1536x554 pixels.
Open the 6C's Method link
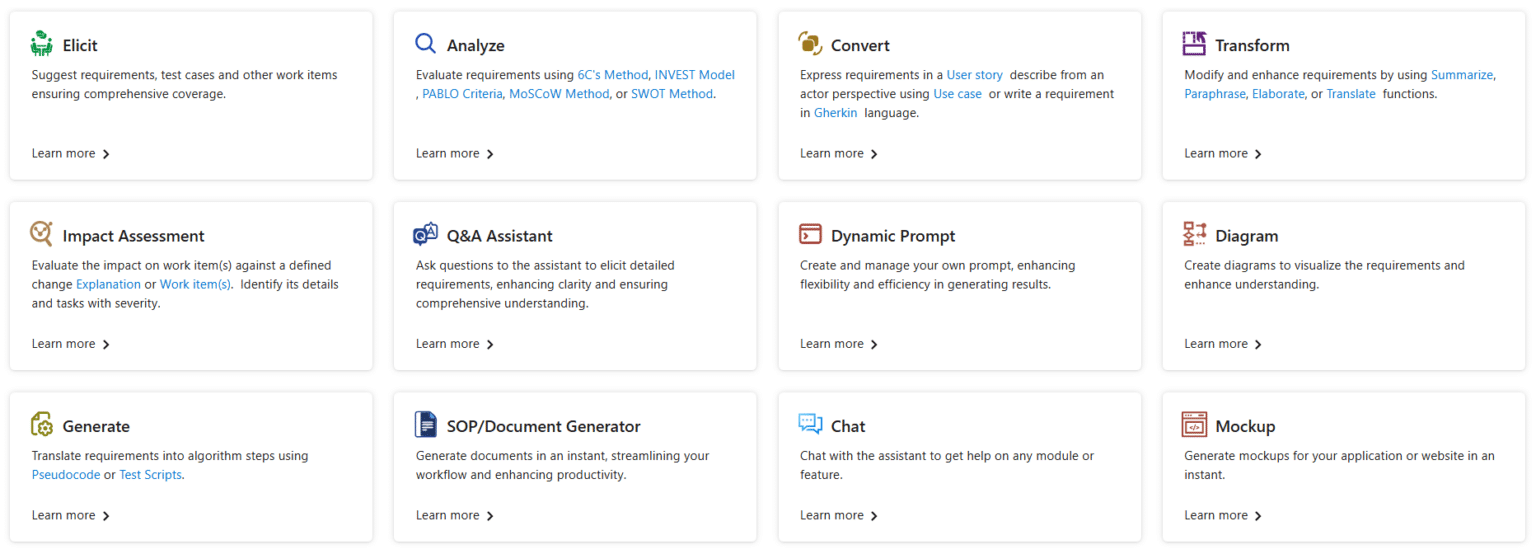click(x=612, y=75)
